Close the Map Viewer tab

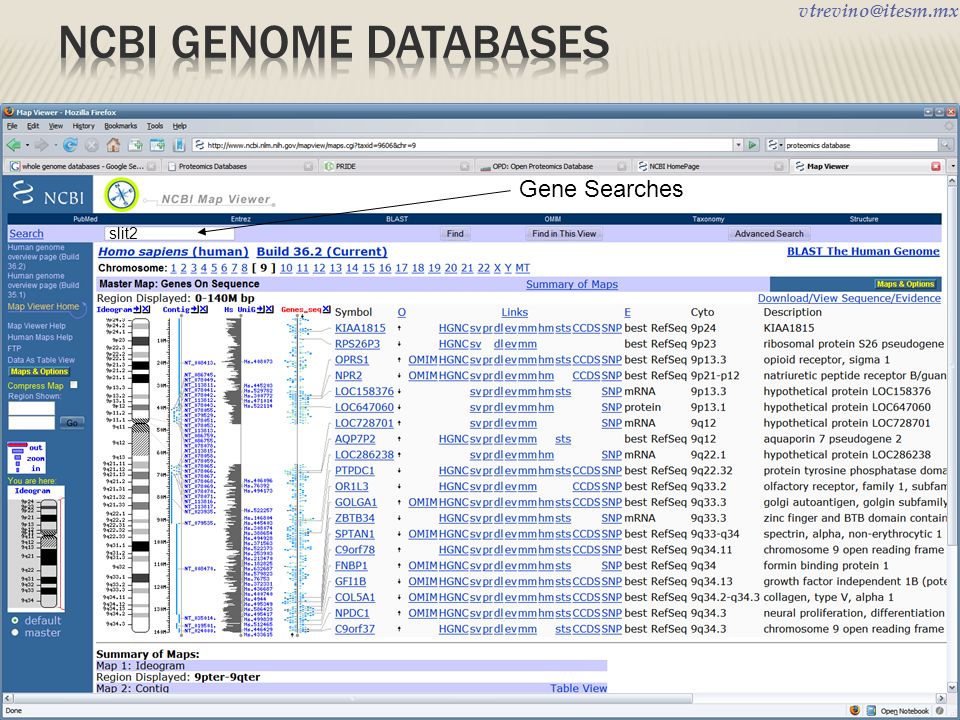[936, 166]
